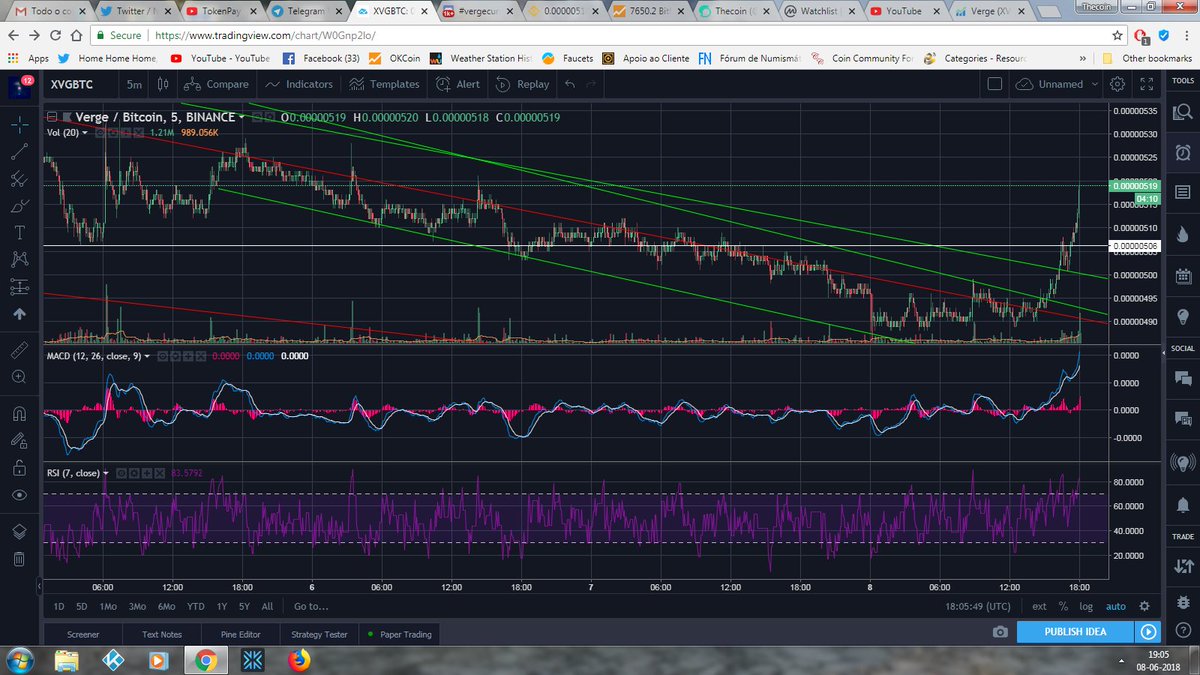Select the trend line drawing tool
This screenshot has height=675, width=1200.
[20, 153]
